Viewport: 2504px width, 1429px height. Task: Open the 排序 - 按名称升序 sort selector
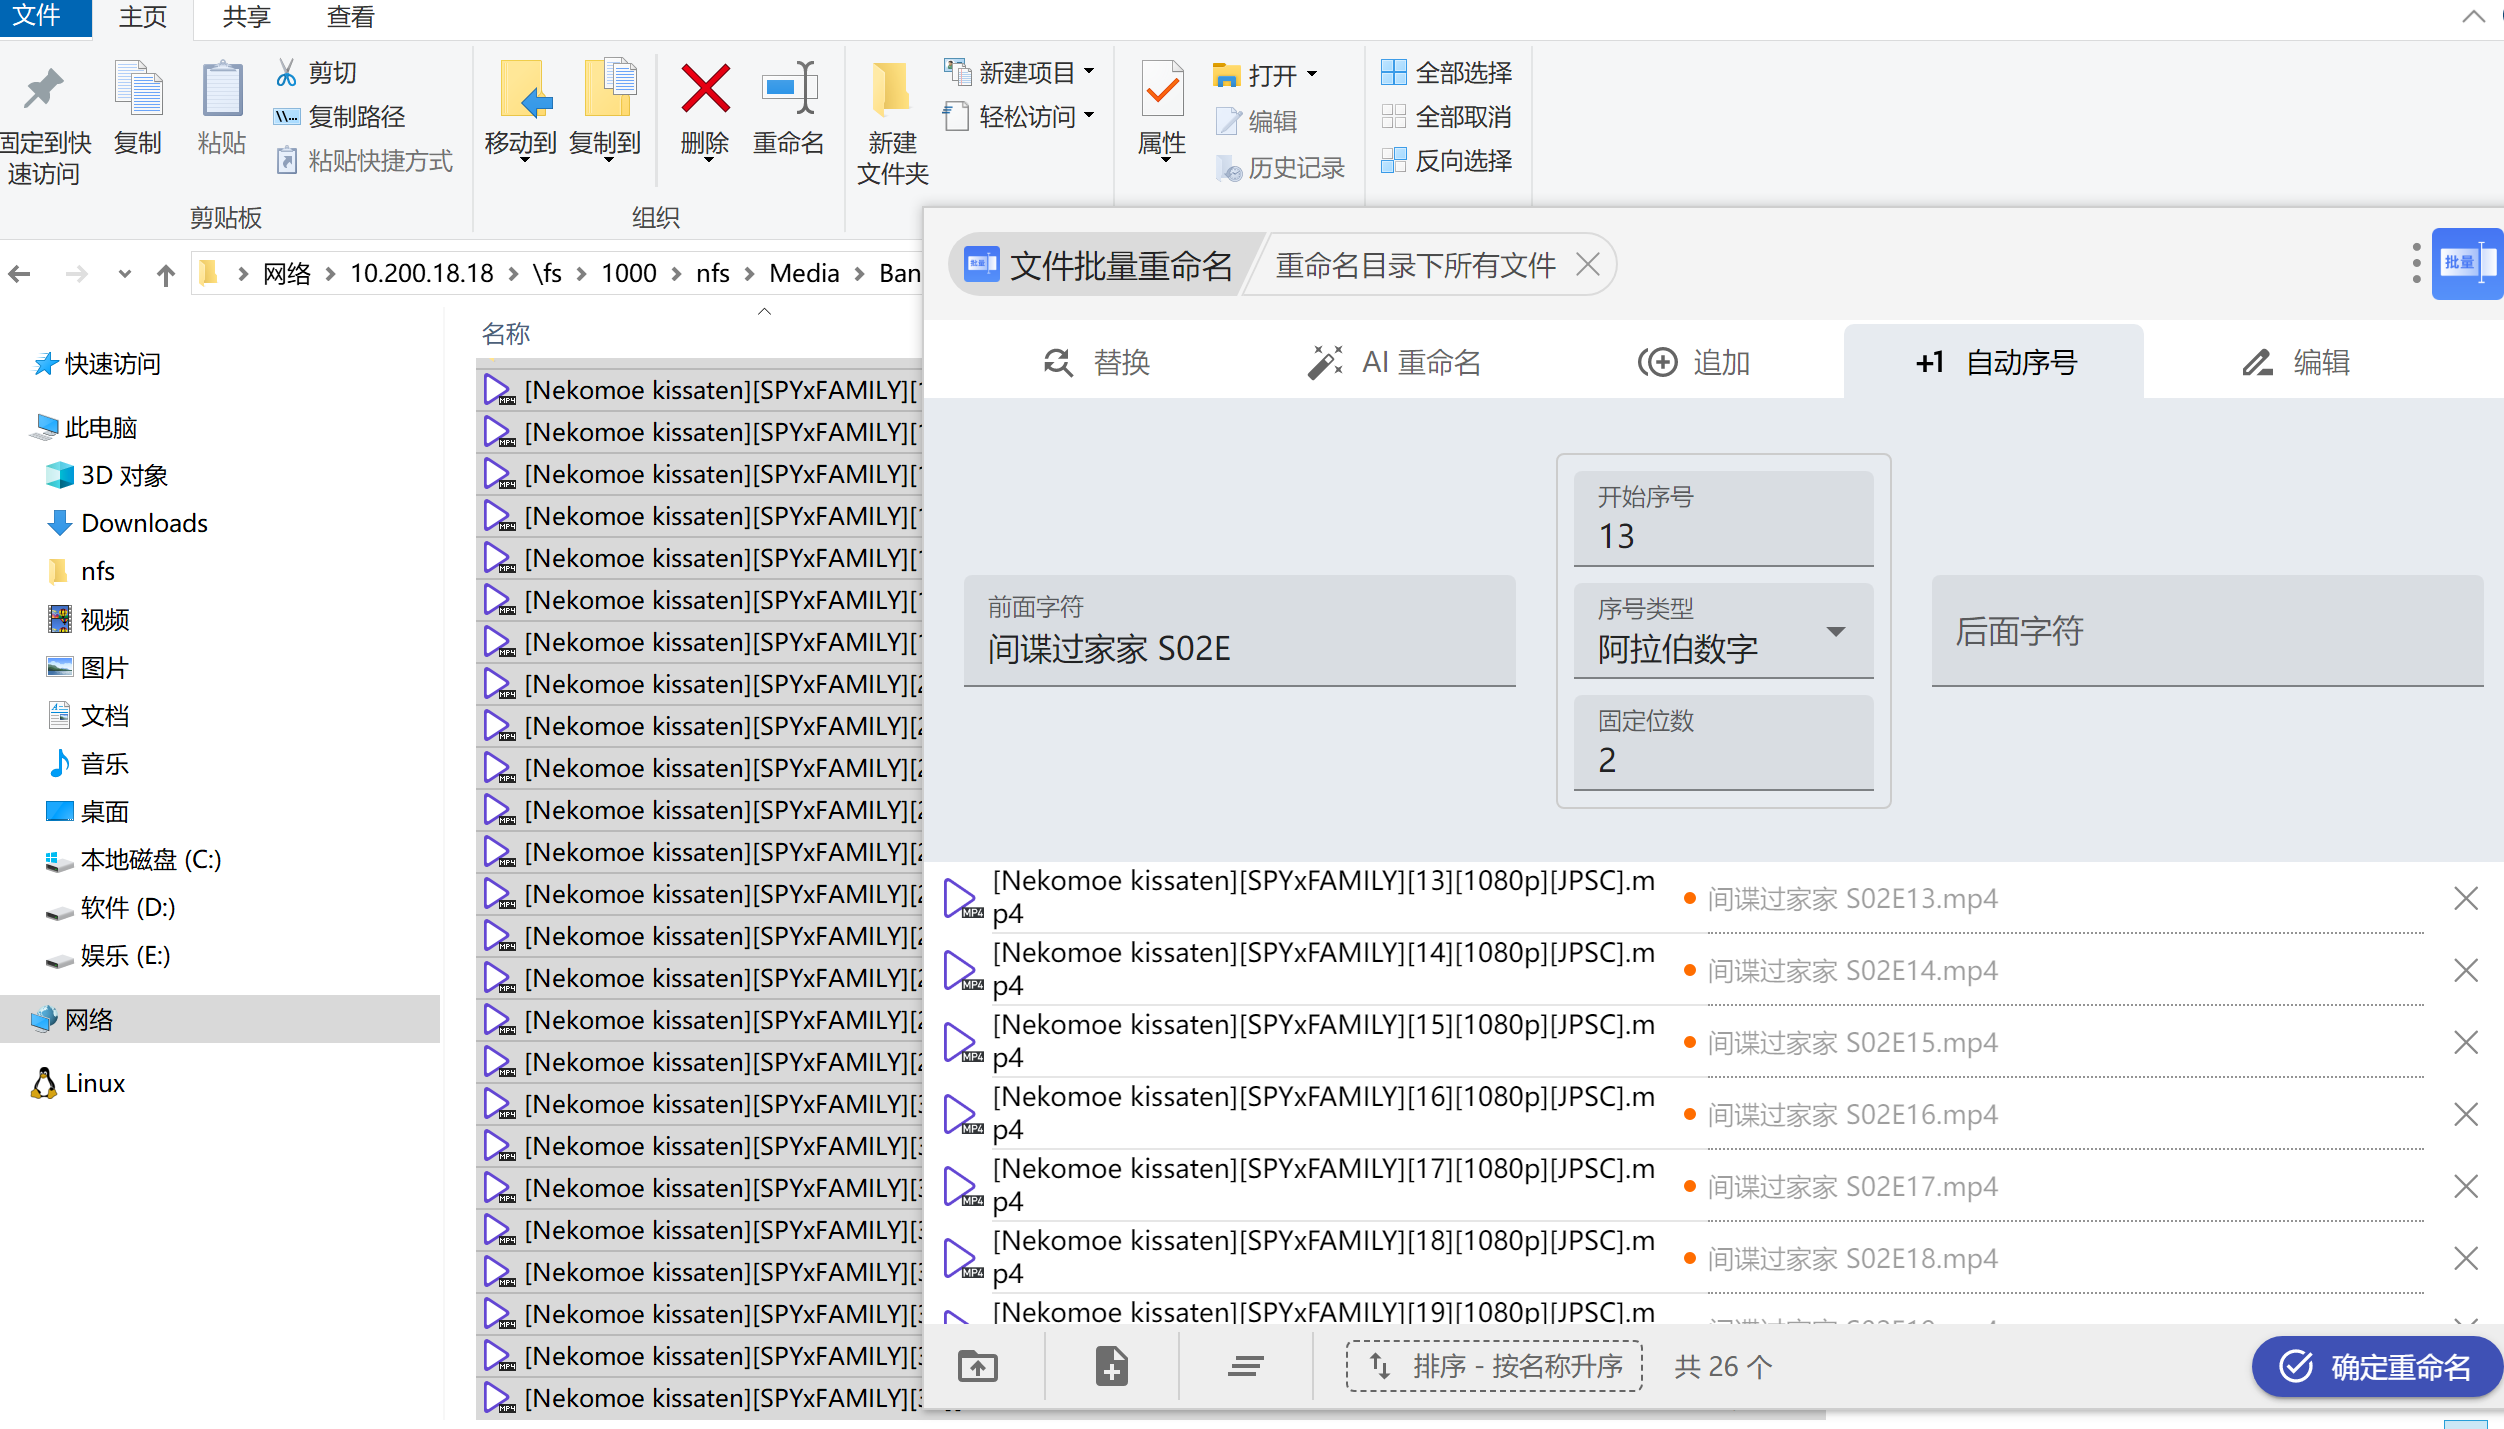[x=1494, y=1365]
